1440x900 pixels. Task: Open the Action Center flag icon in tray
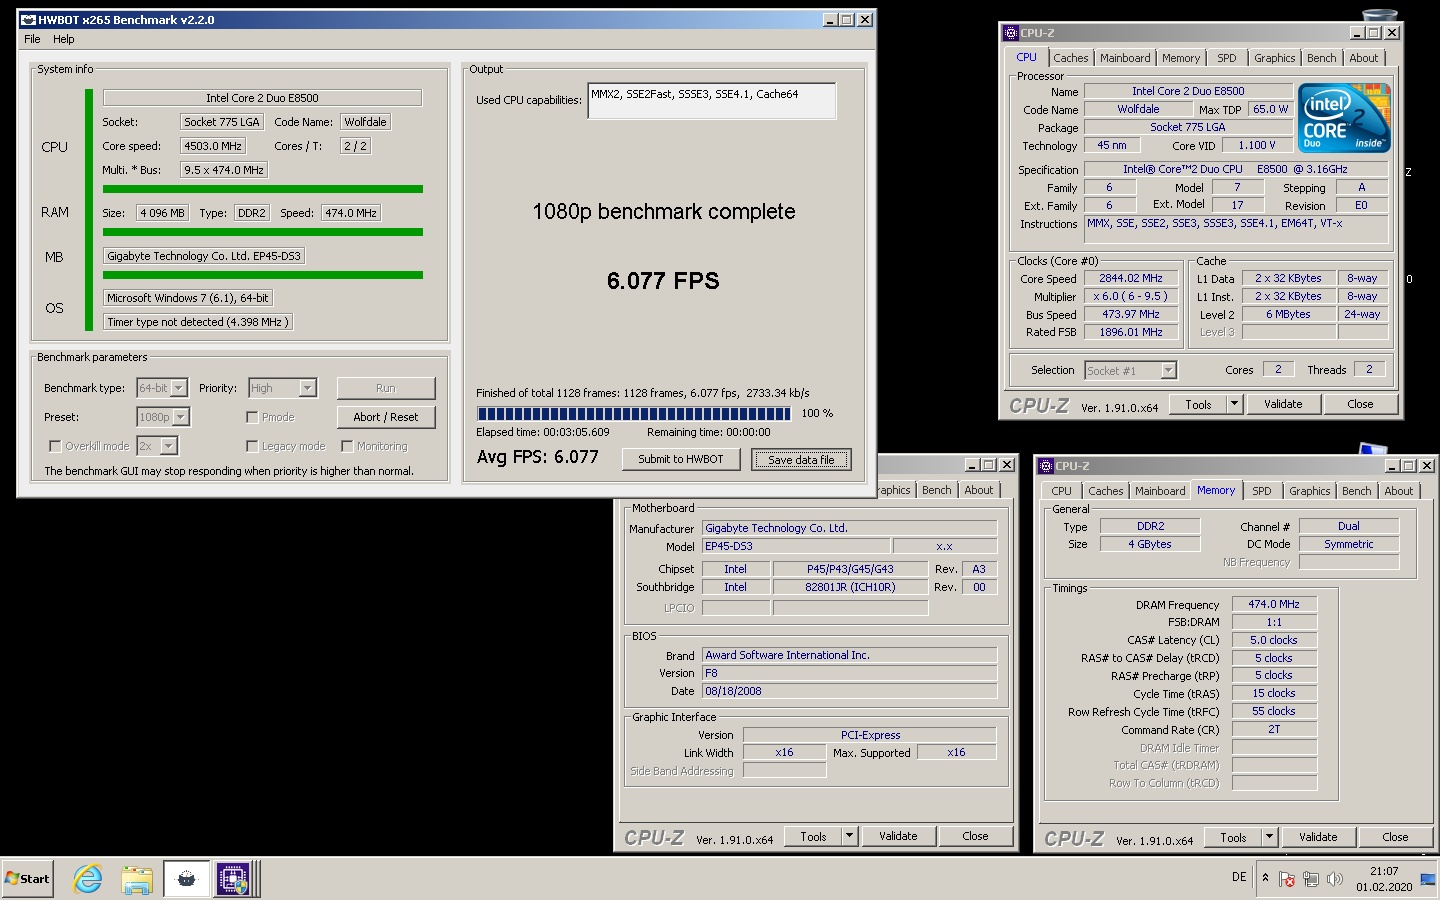(x=1287, y=879)
